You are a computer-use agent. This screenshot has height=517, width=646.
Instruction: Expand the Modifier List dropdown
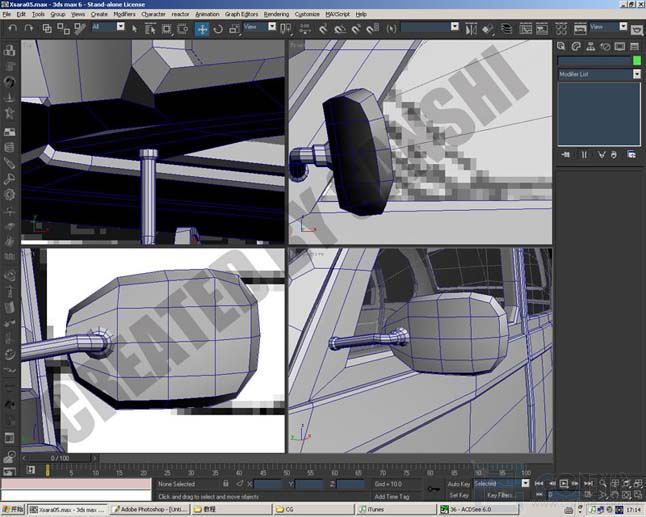pos(637,74)
